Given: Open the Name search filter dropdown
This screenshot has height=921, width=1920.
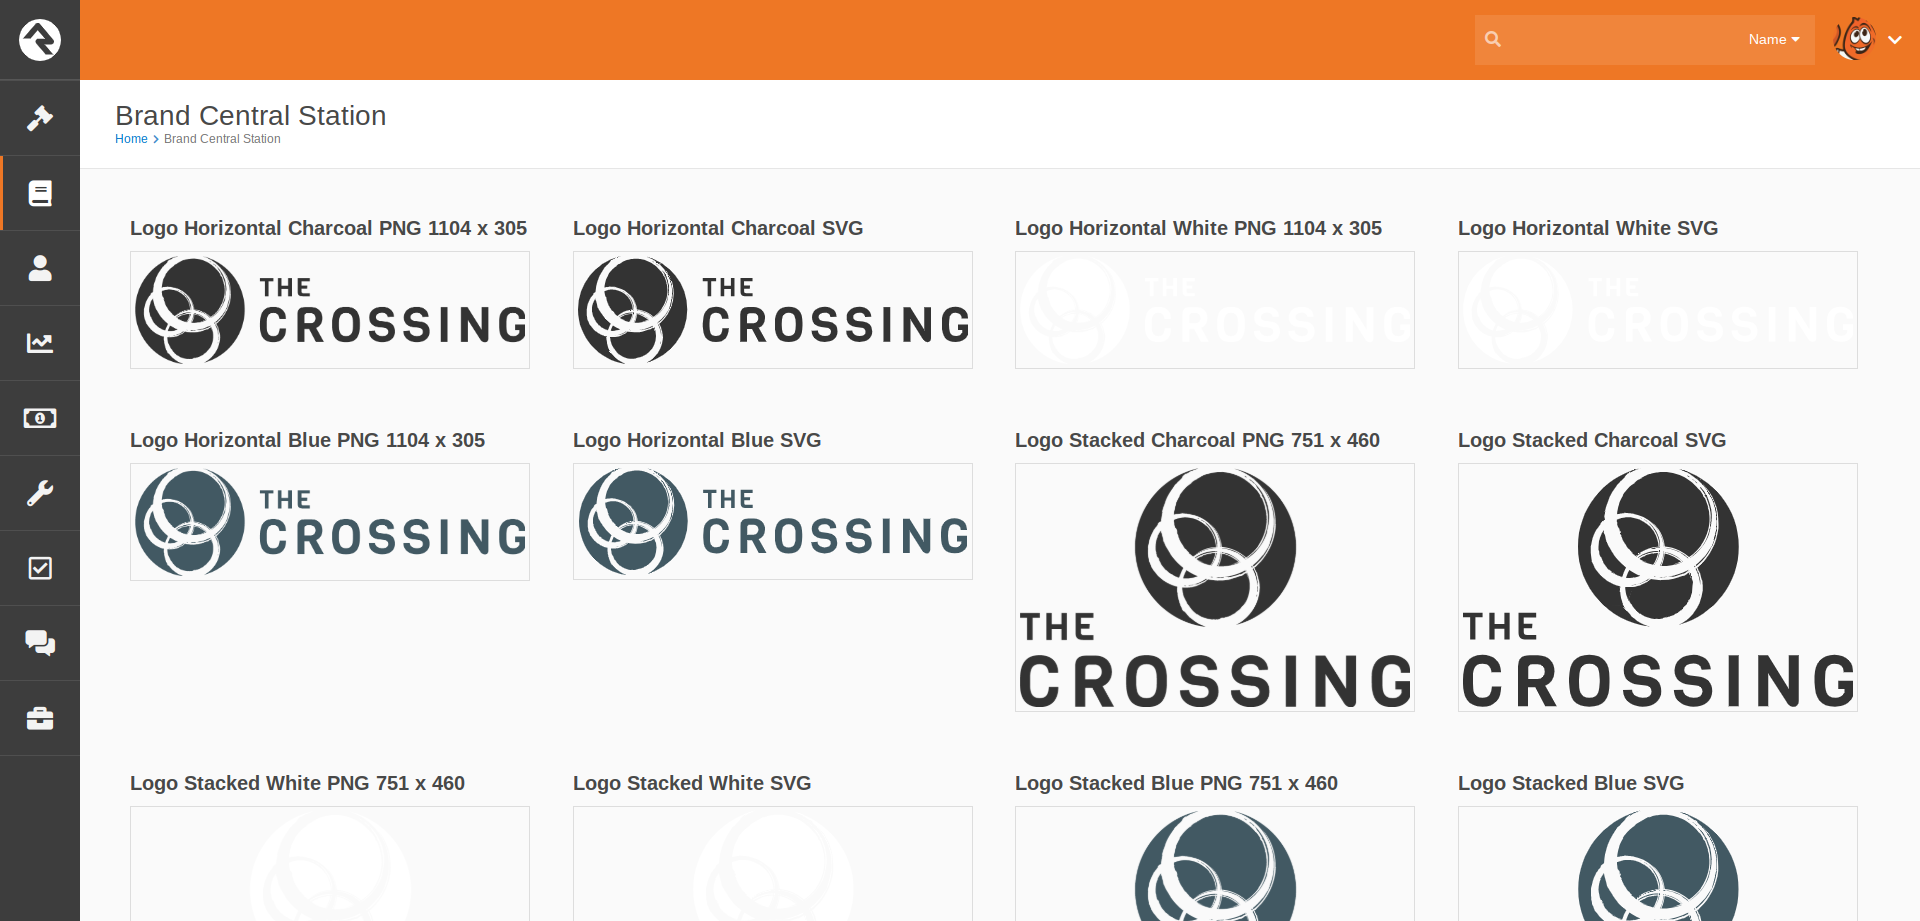Looking at the screenshot, I should (1774, 40).
